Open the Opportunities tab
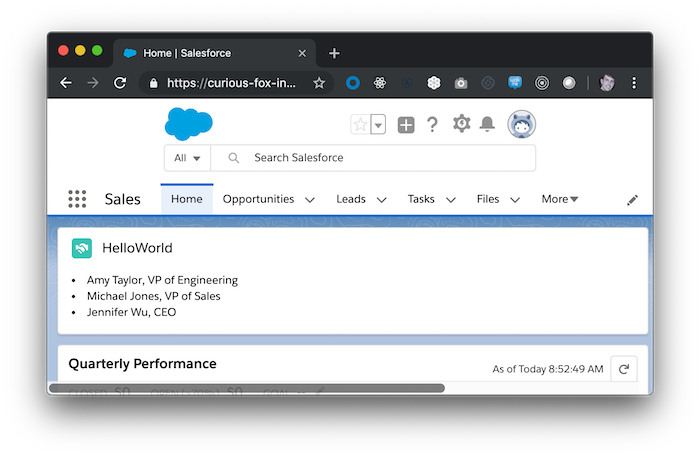 coord(258,199)
